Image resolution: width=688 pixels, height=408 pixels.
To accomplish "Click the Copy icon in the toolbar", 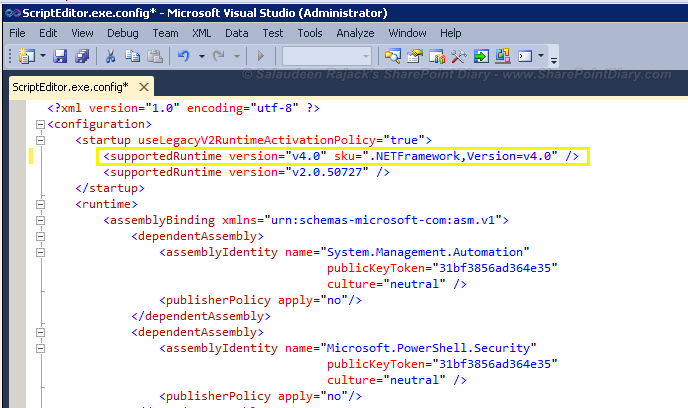I will 132,56.
